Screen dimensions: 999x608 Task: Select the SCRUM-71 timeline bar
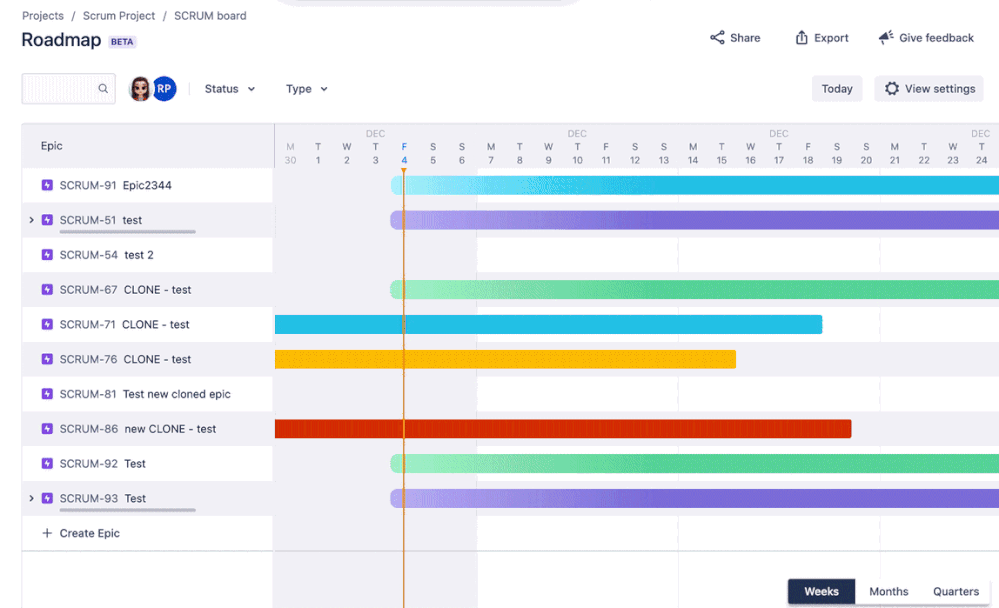(548, 324)
